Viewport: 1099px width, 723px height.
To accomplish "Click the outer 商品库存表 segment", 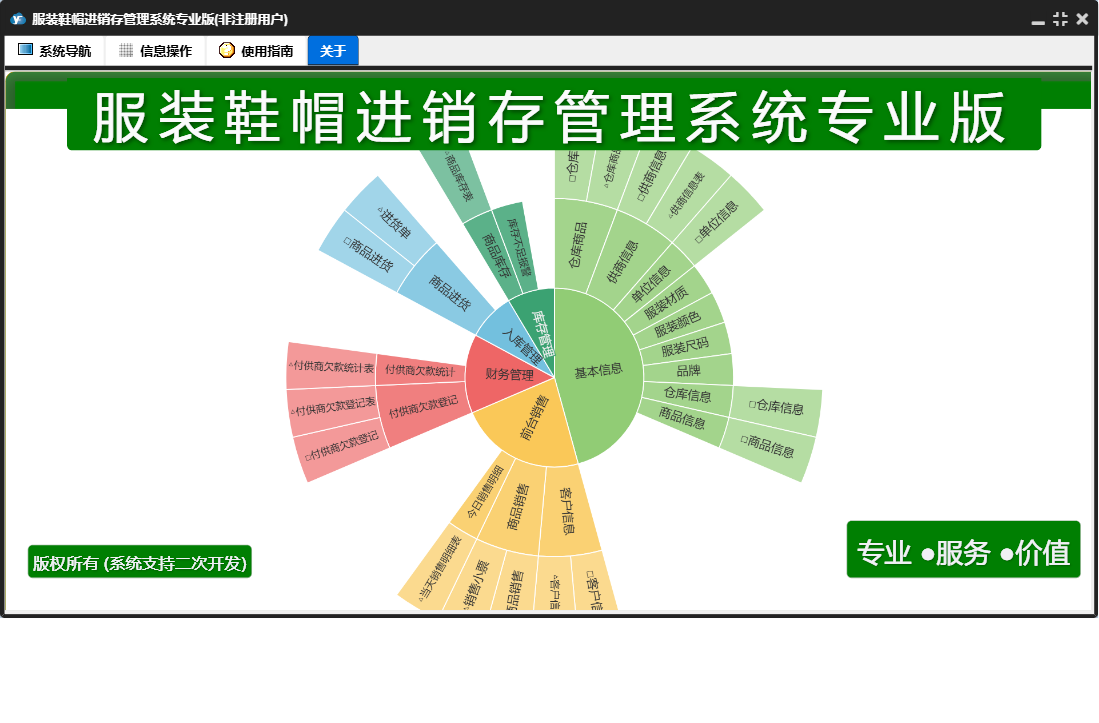I will [459, 178].
